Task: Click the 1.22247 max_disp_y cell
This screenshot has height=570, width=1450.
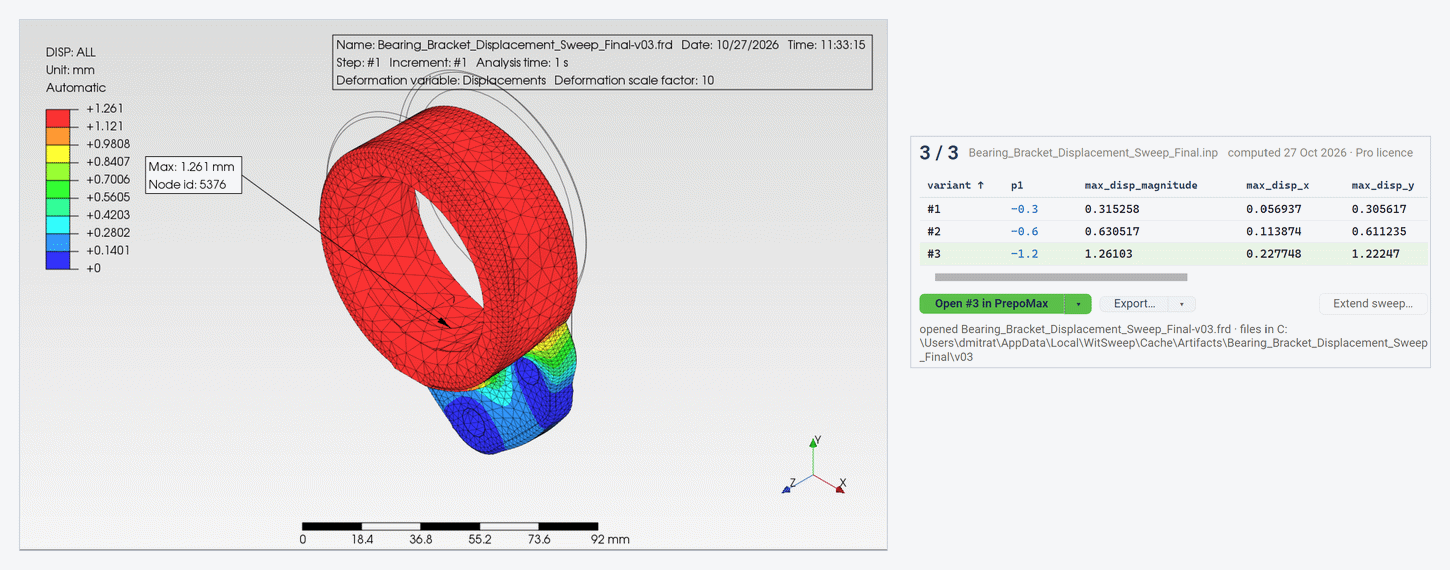Action: 1376,253
